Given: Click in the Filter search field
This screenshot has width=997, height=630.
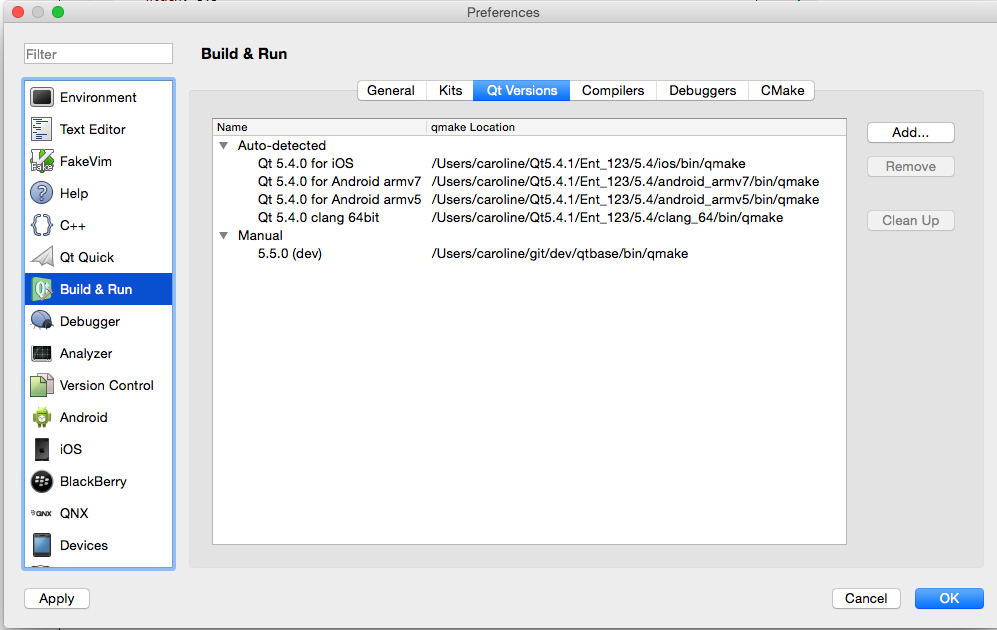Looking at the screenshot, I should (x=98, y=54).
